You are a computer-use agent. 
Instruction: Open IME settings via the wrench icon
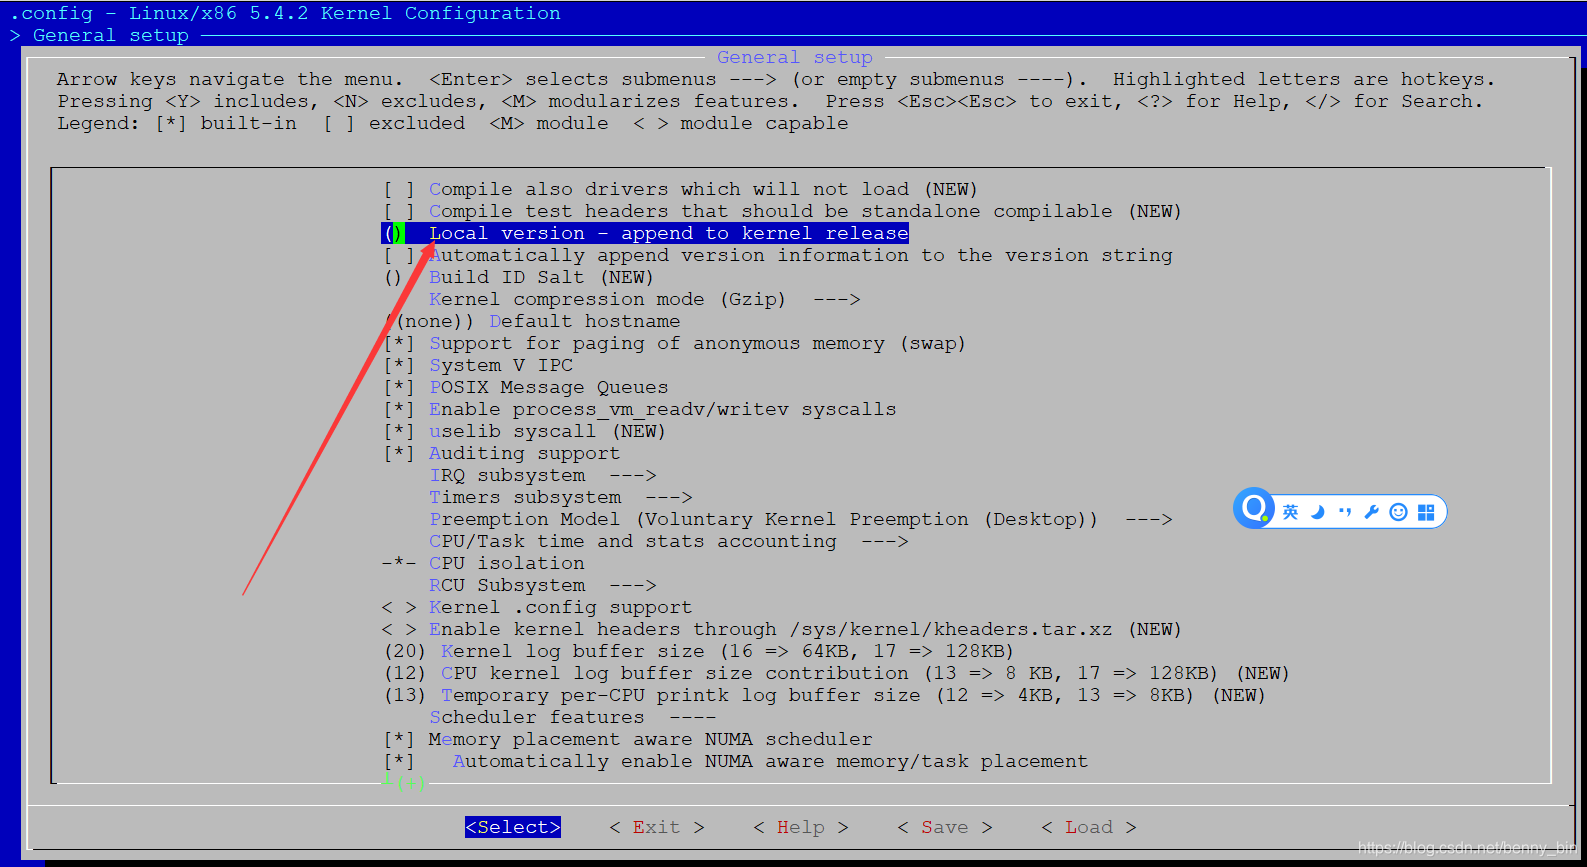pyautogui.click(x=1372, y=512)
